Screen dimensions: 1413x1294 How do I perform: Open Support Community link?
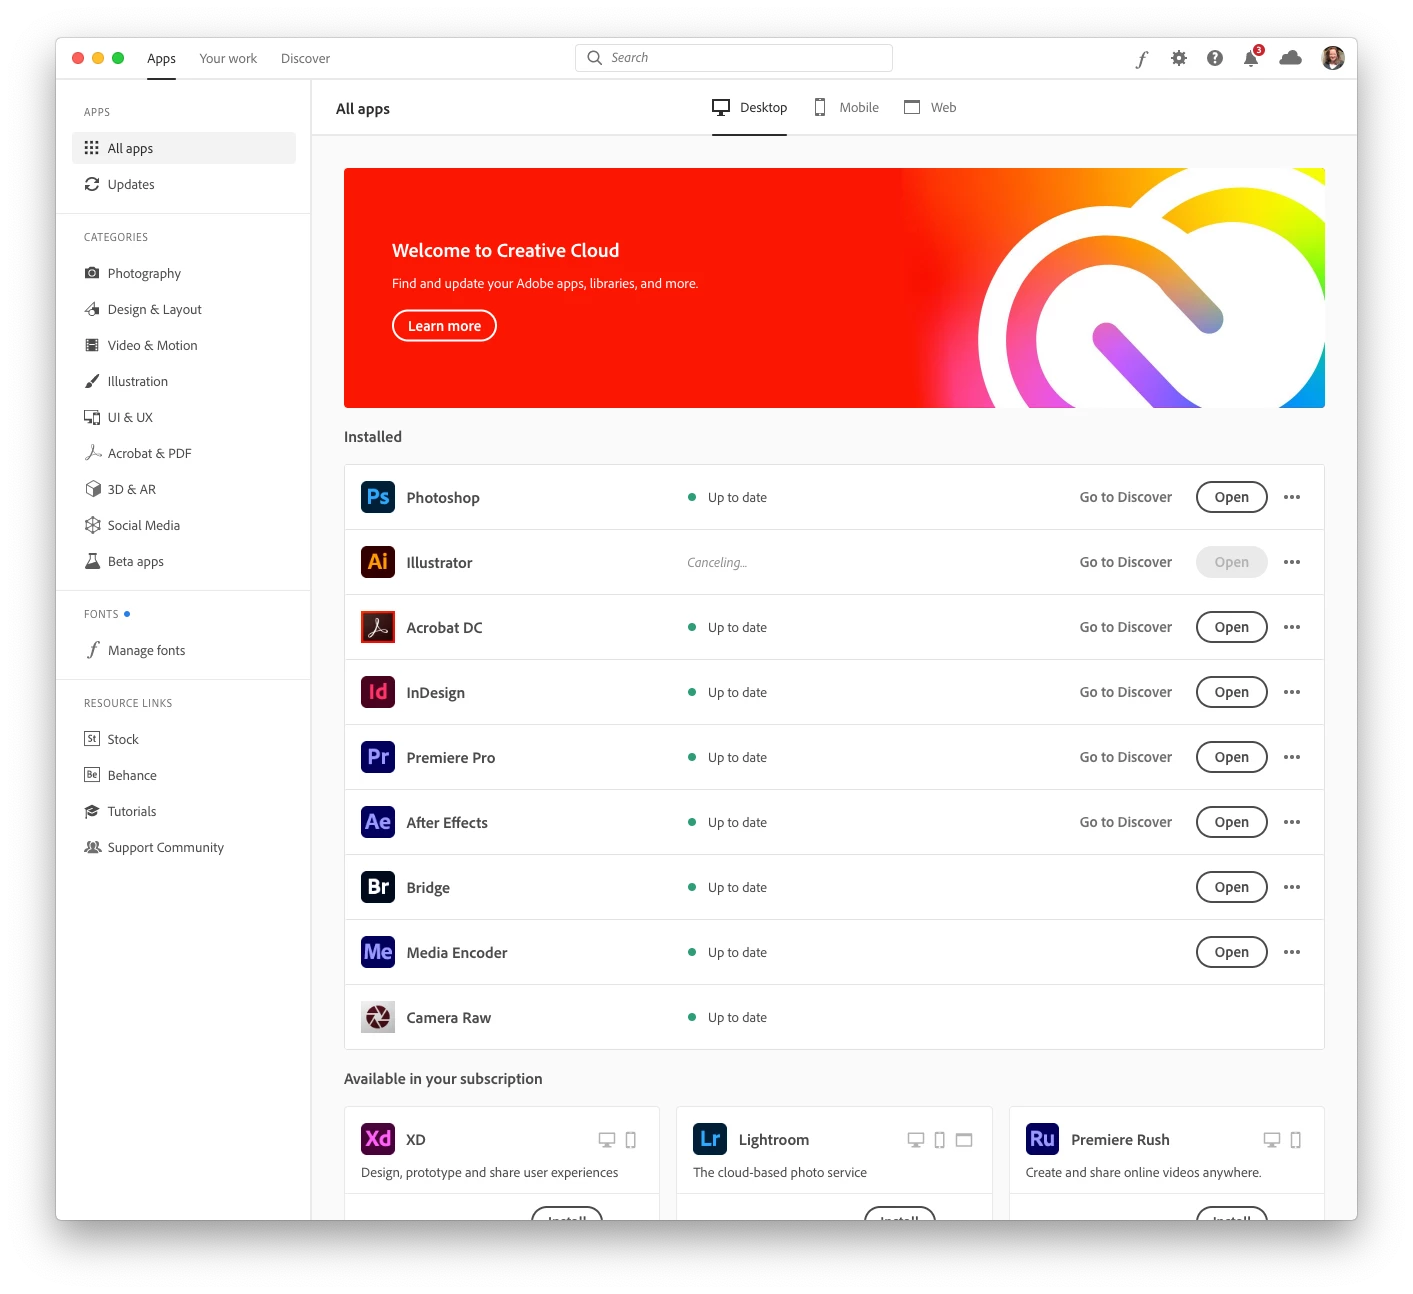tap(184, 847)
